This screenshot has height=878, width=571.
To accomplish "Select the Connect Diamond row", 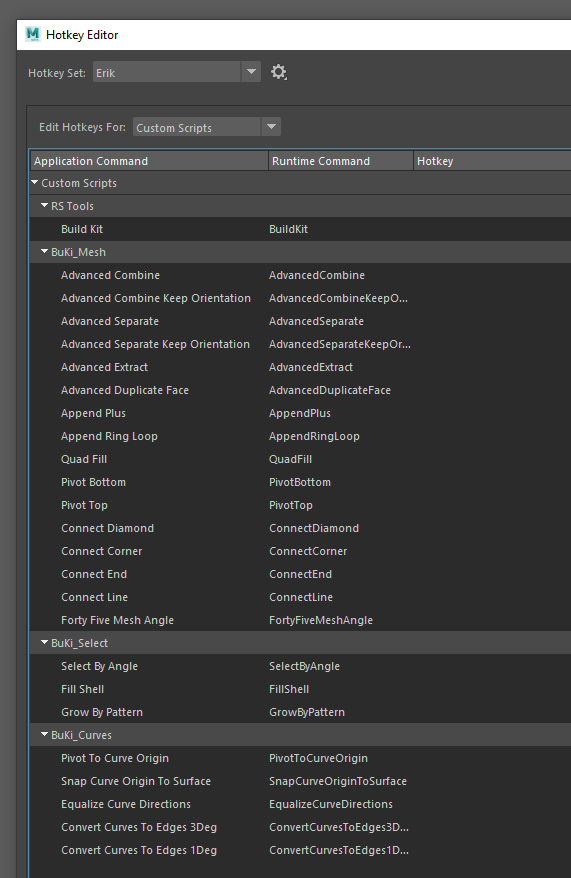I will click(301, 528).
